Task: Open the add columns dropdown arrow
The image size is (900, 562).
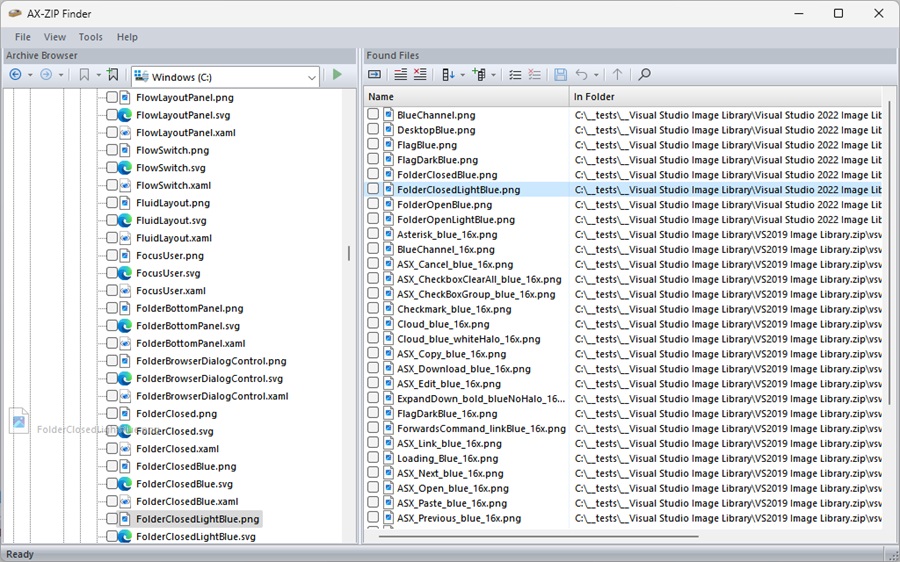Action: (x=493, y=75)
